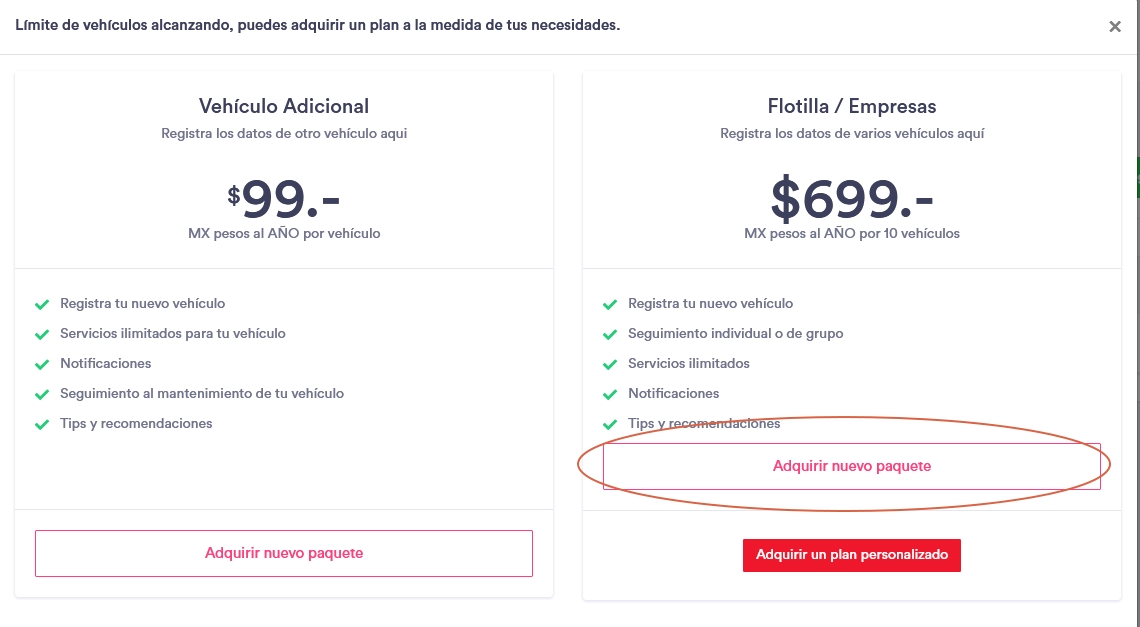
Task: Click checkmark beside Registra tu nuevo vehículo, Flotilla
Action: pyautogui.click(x=610, y=304)
